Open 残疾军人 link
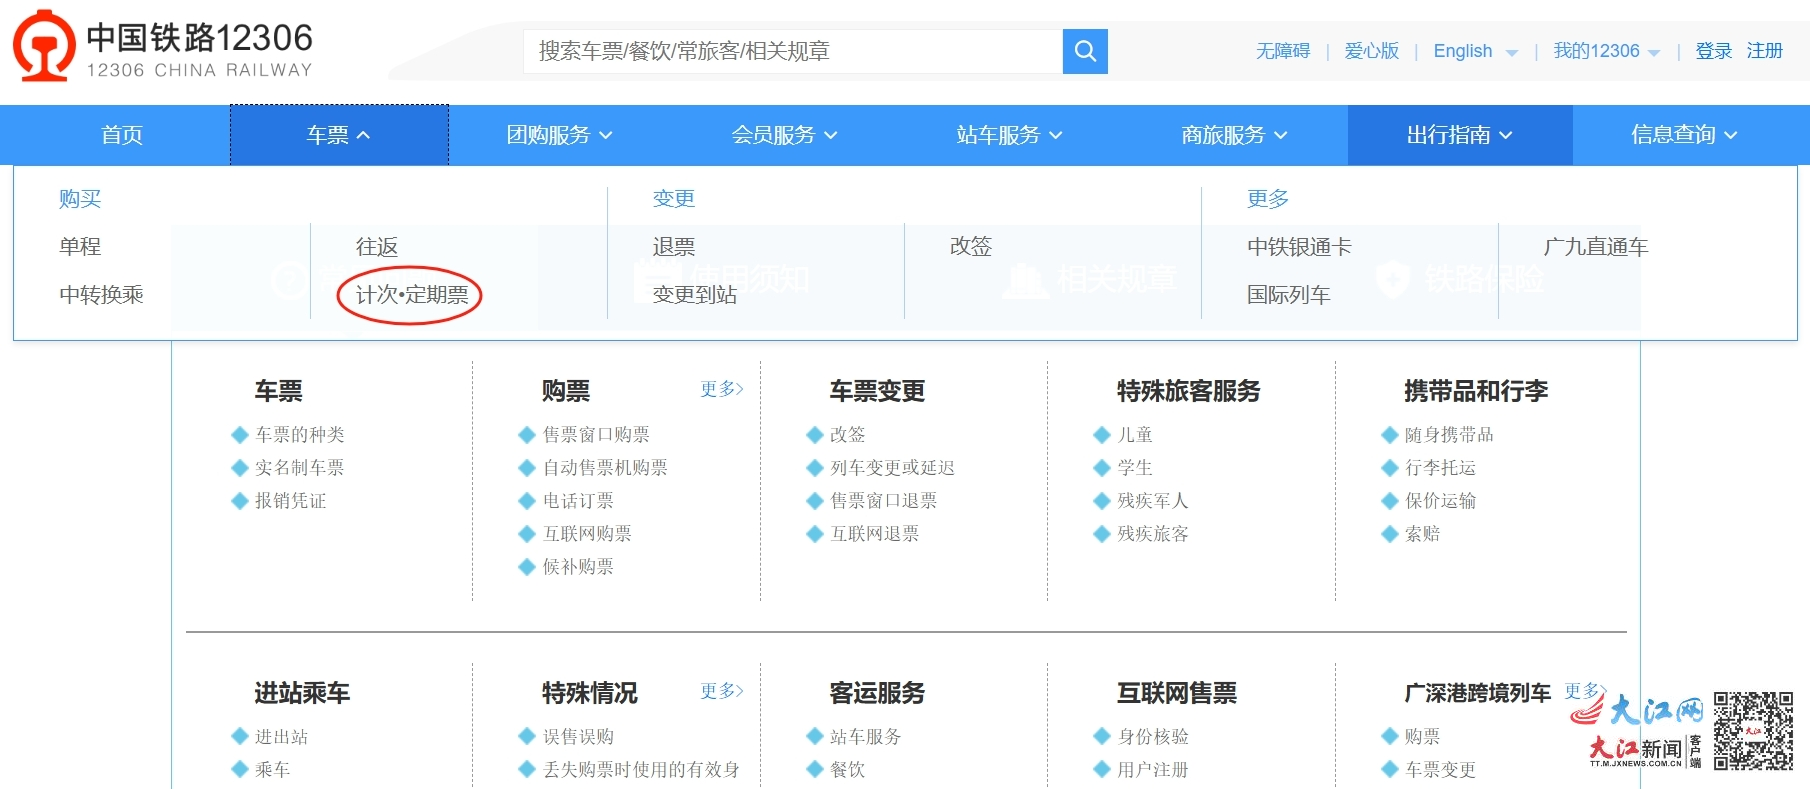The width and height of the screenshot is (1810, 789). coord(1153,500)
